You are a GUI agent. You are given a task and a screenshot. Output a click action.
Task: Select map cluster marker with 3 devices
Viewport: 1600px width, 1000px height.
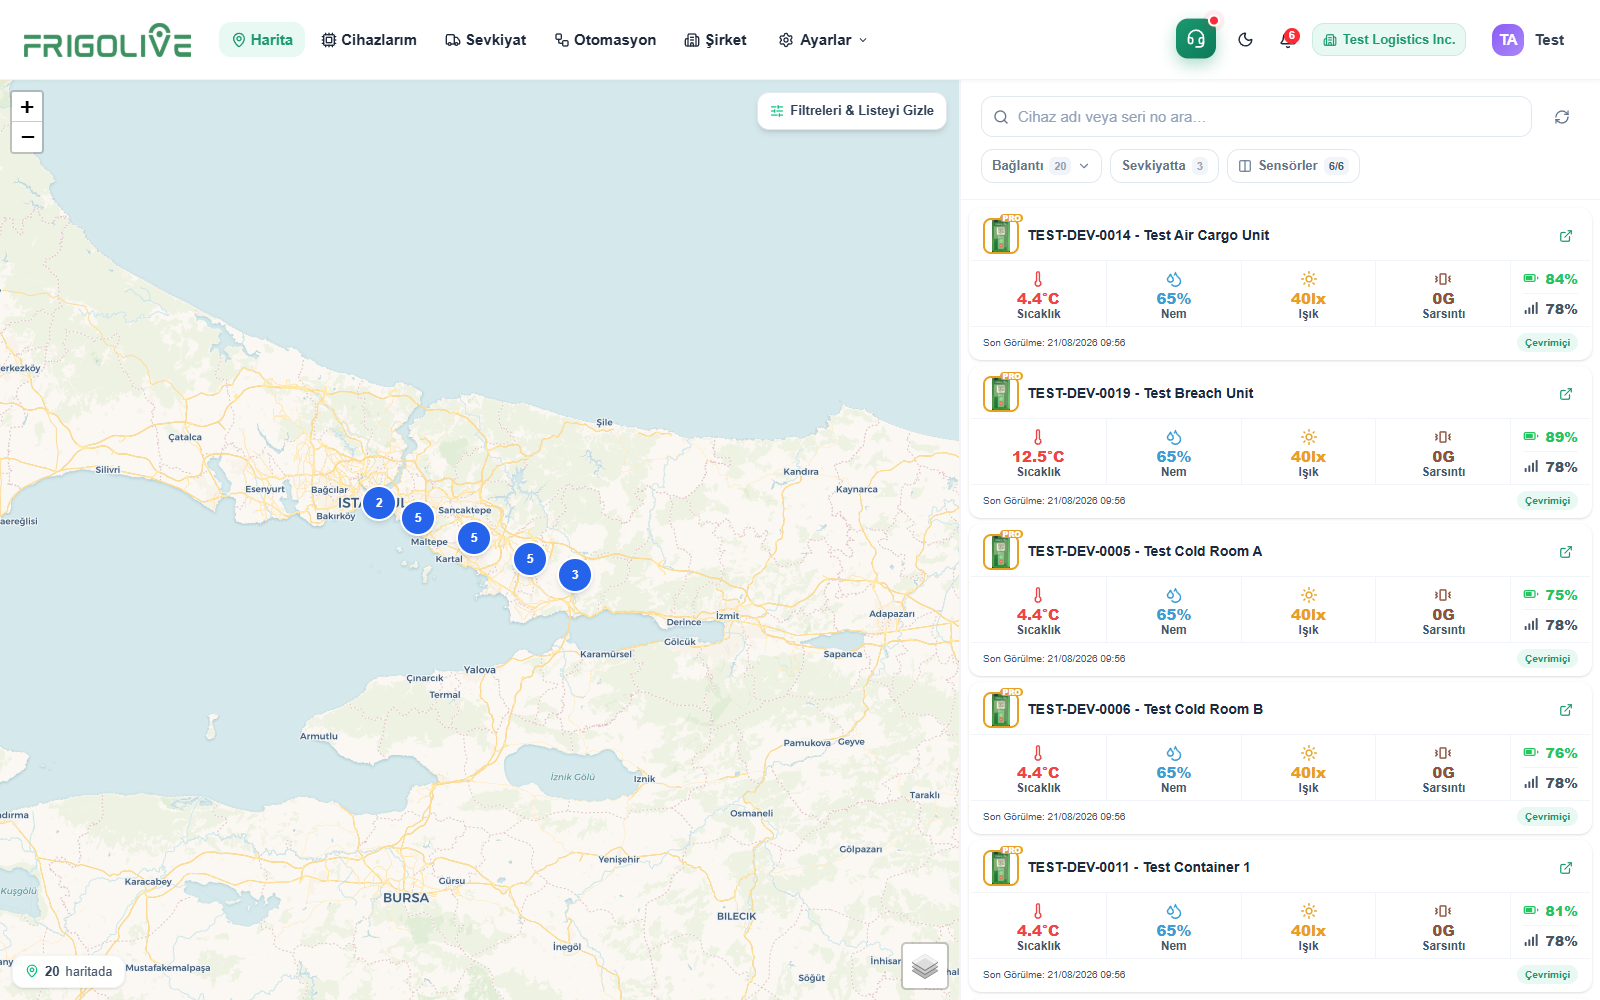pyautogui.click(x=575, y=575)
